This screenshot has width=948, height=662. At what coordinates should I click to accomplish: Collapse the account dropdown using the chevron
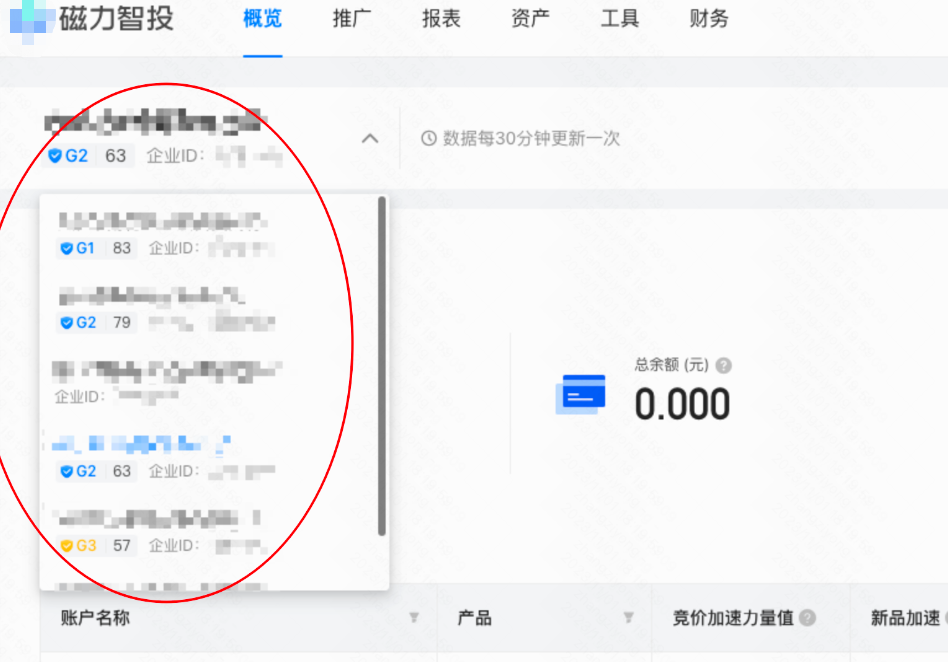(x=370, y=139)
